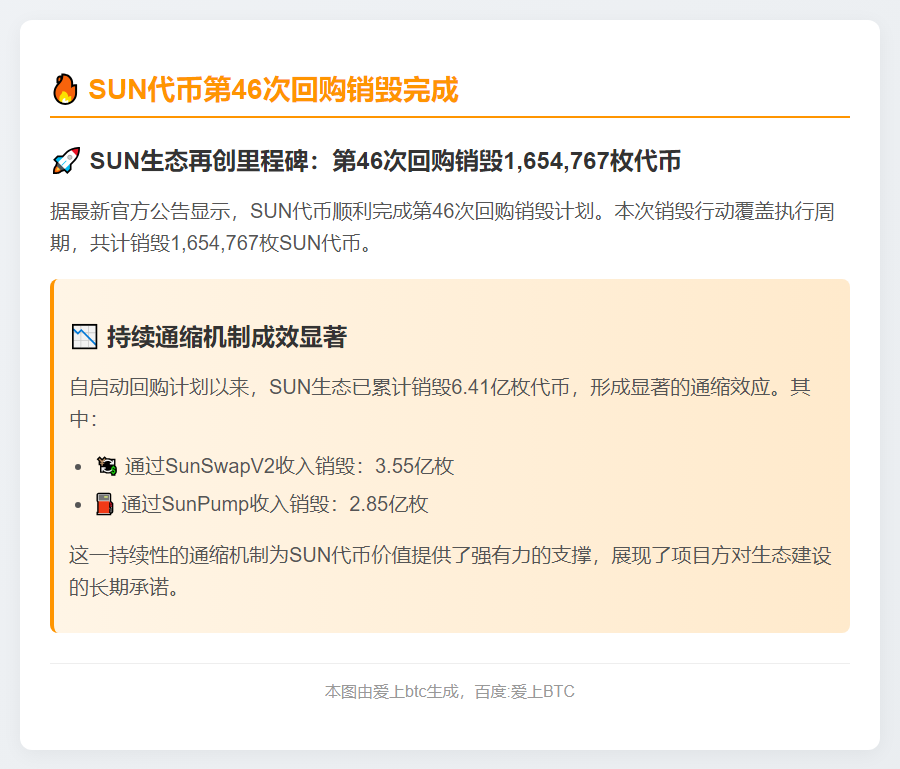Click the bullet dot of the SunPump item
This screenshot has height=769, width=900.
79,505
